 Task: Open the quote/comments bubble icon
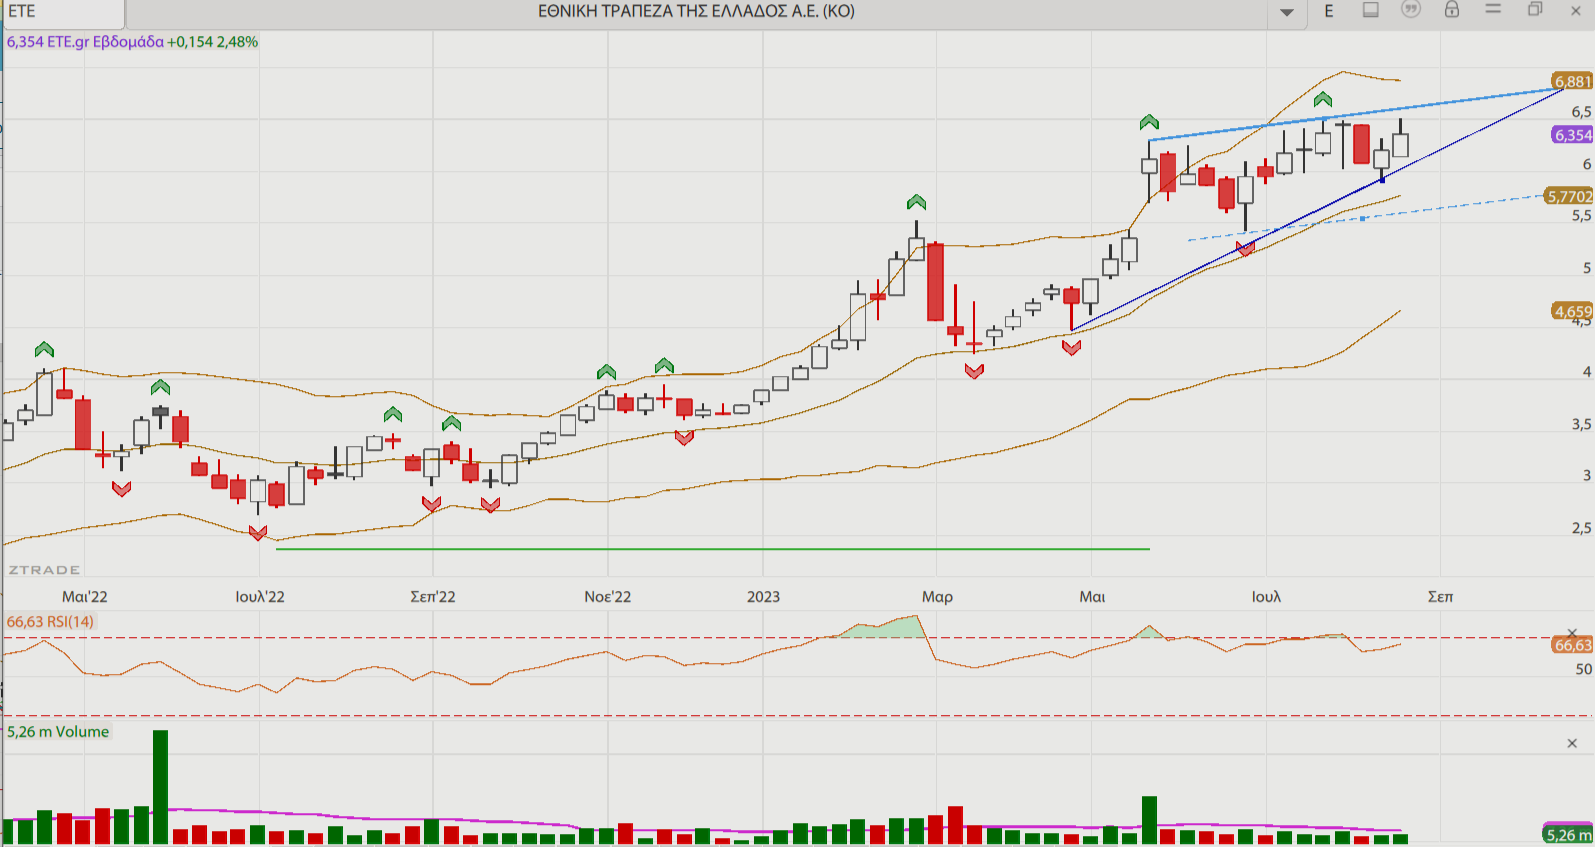click(1411, 10)
